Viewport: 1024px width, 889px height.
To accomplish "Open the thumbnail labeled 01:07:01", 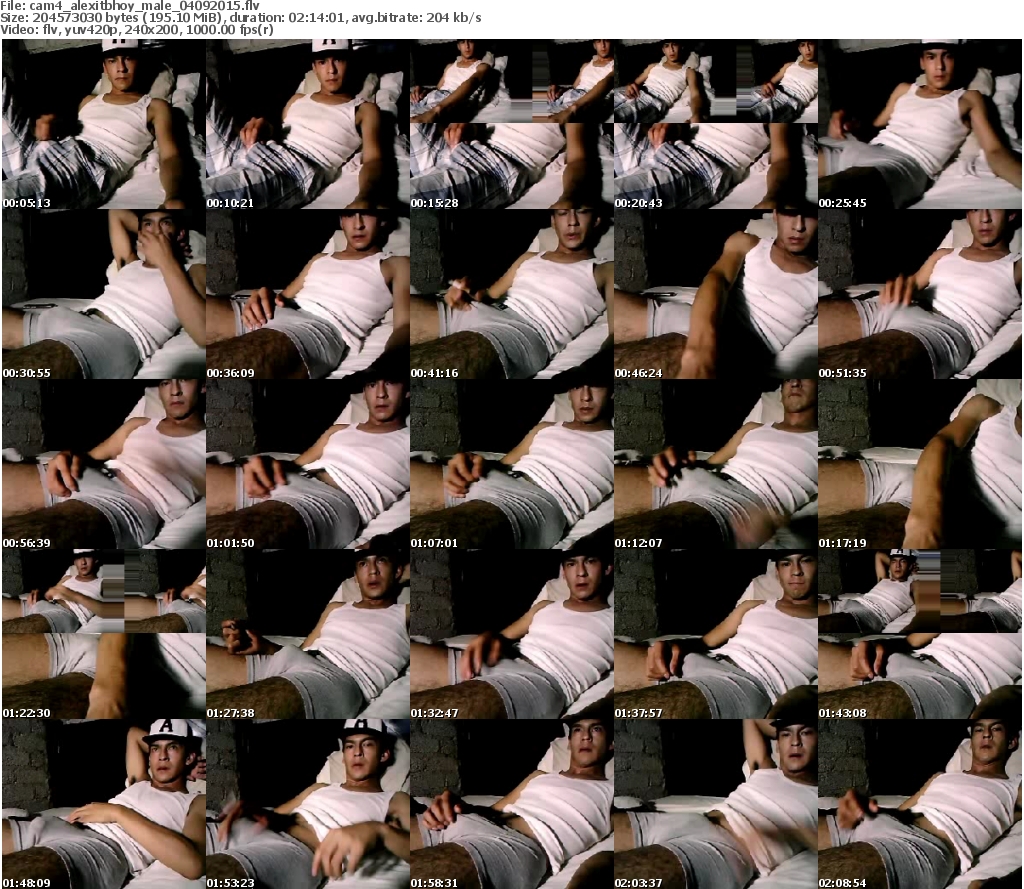I will (x=512, y=464).
